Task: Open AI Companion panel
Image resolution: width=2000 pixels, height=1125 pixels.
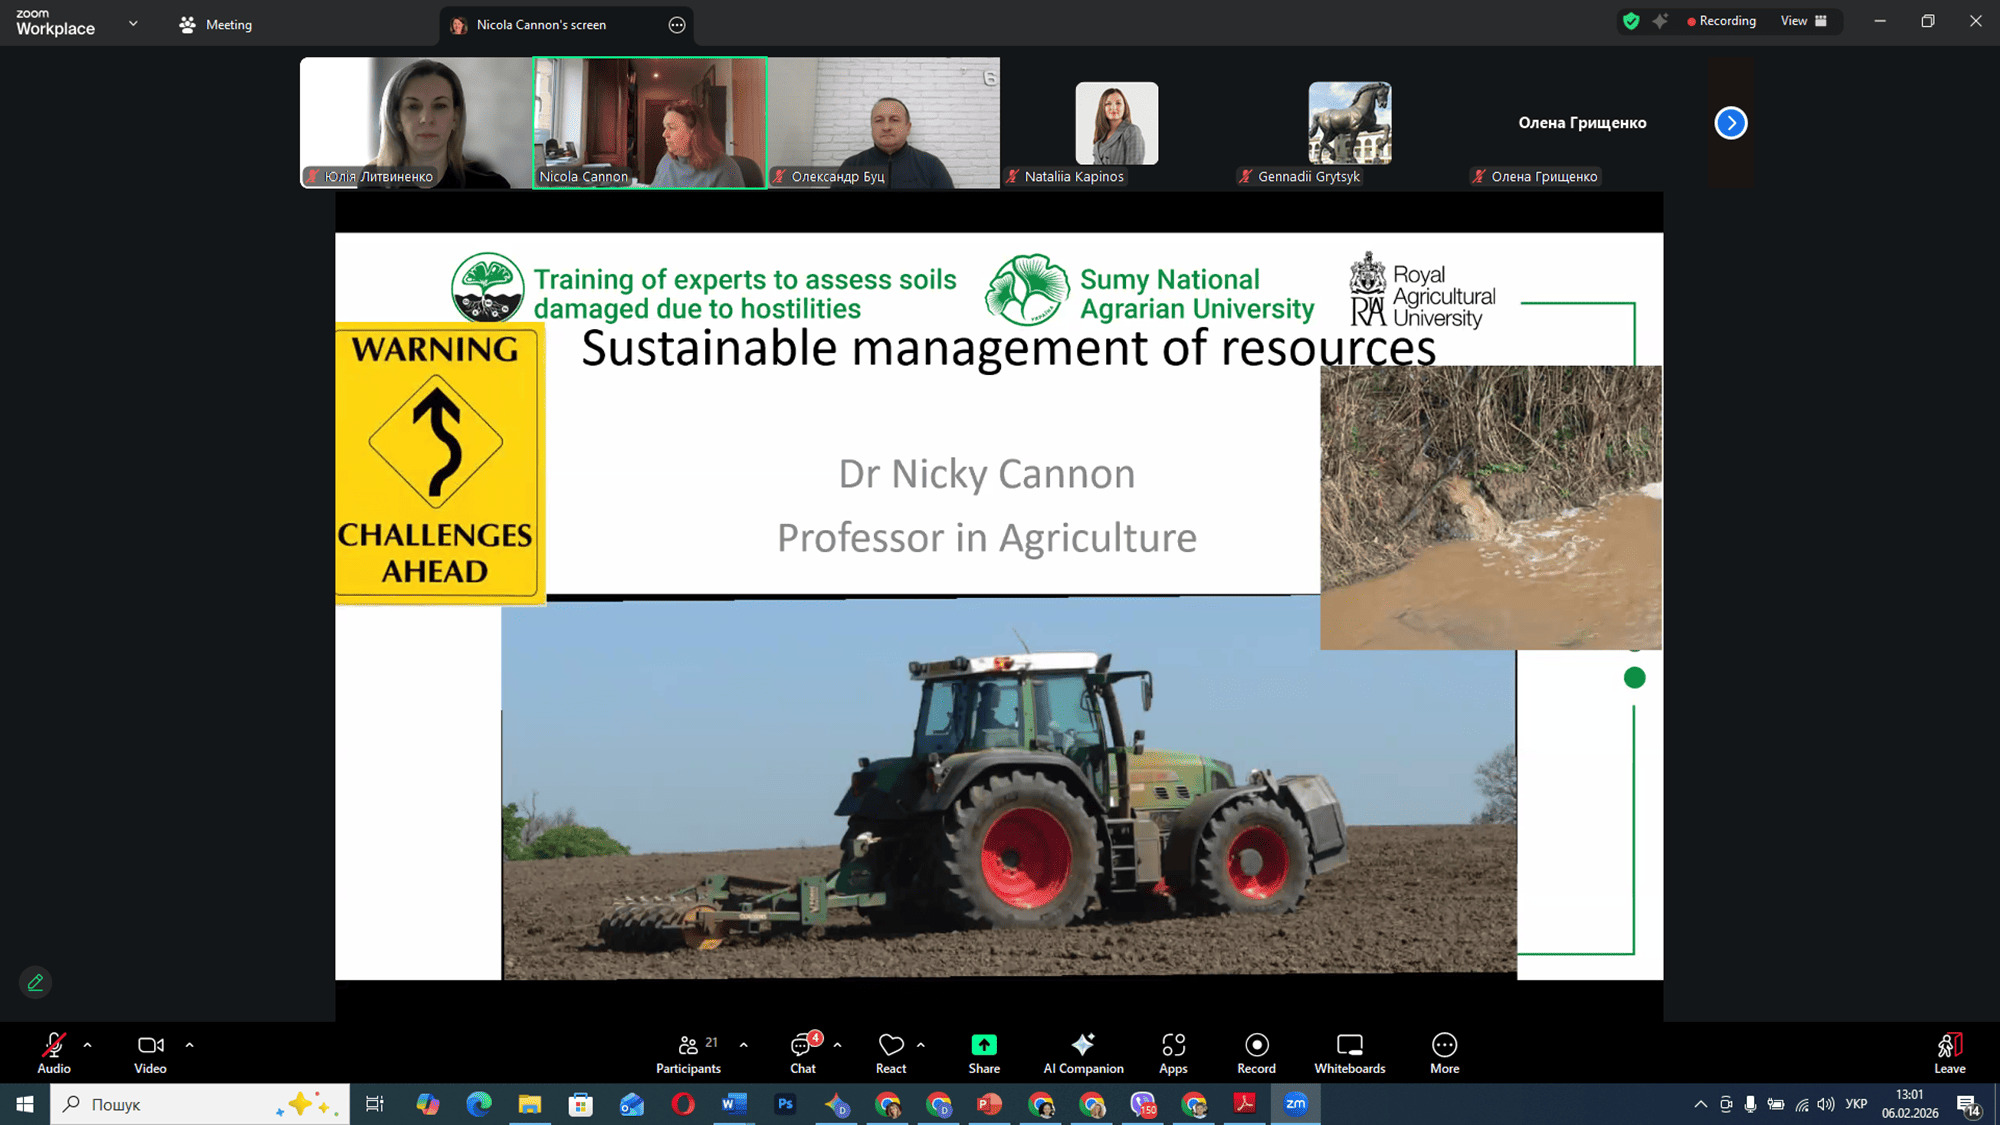Action: pyautogui.click(x=1083, y=1052)
